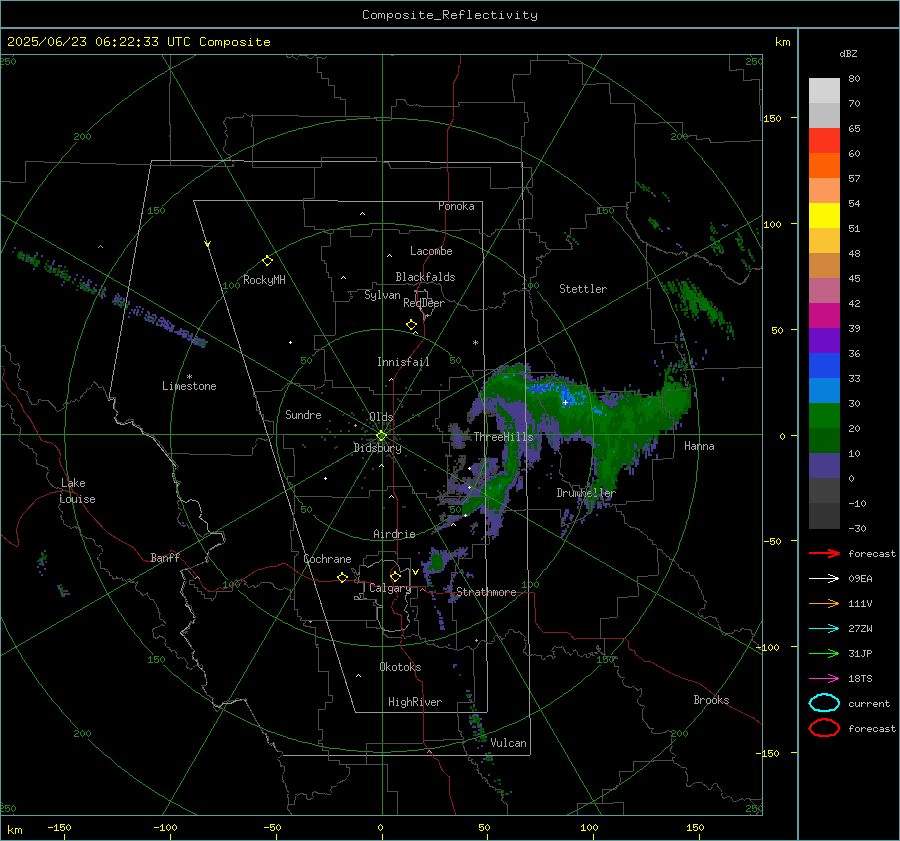Select the yellow diamond marker beside RockyMH
900x841 pixels.
[267, 261]
